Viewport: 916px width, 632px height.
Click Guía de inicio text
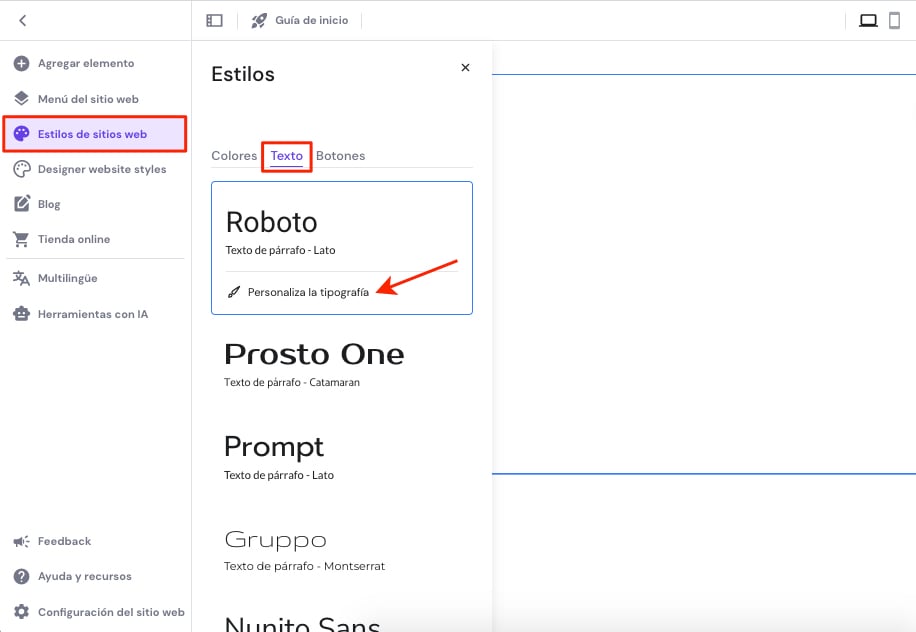click(x=311, y=20)
